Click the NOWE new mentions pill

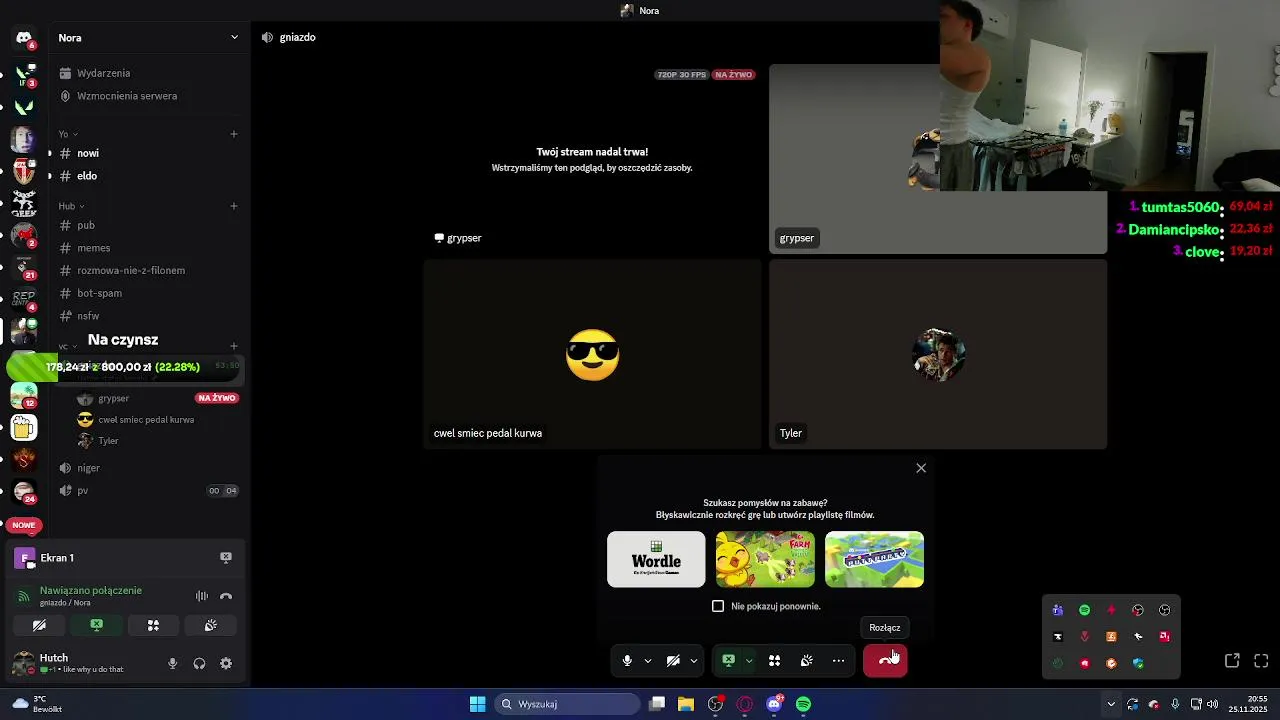(24, 525)
